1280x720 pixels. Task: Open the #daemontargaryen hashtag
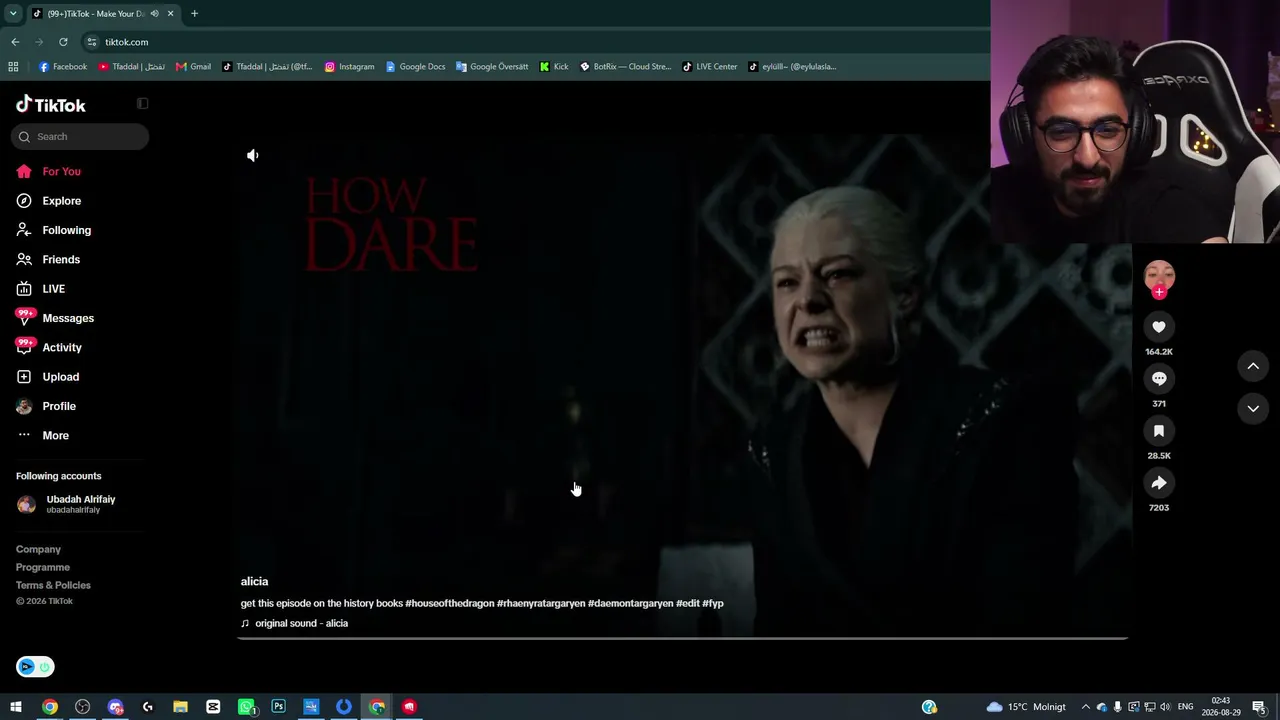coord(631,604)
